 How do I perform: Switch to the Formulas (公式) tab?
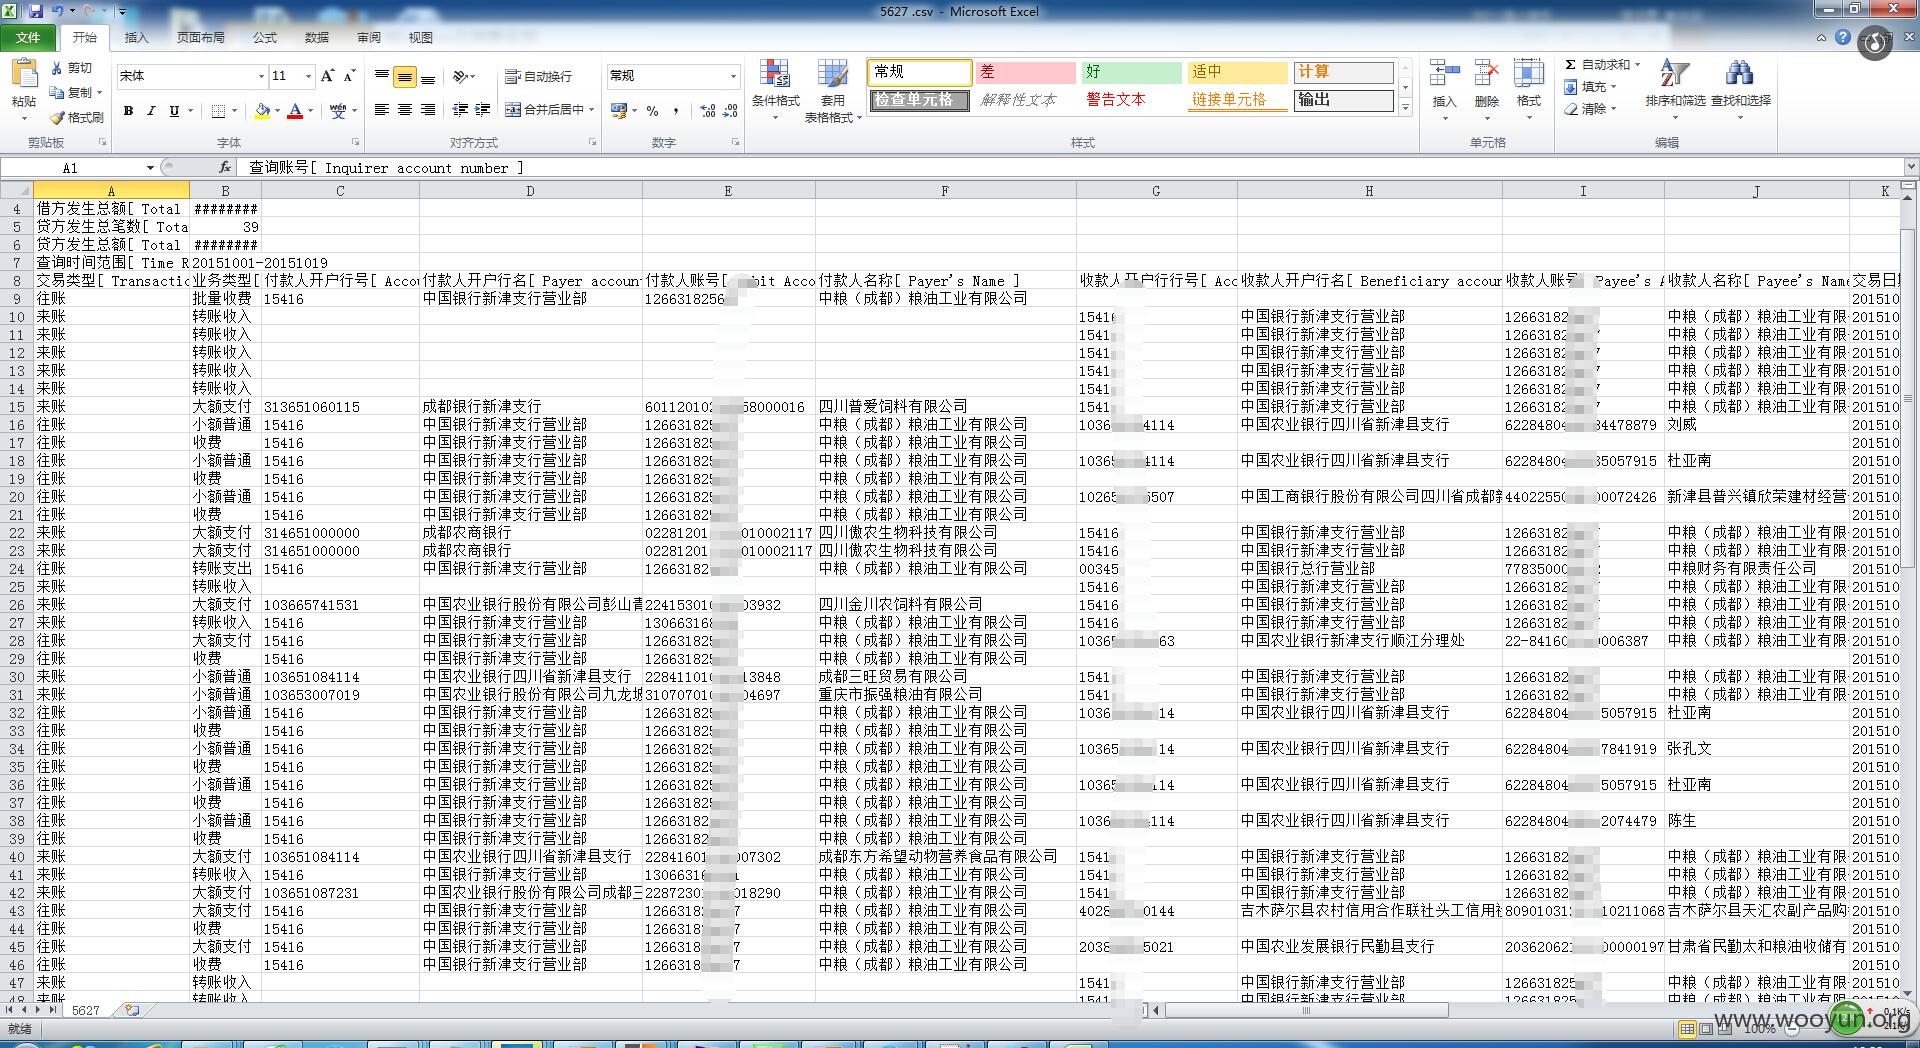click(265, 37)
